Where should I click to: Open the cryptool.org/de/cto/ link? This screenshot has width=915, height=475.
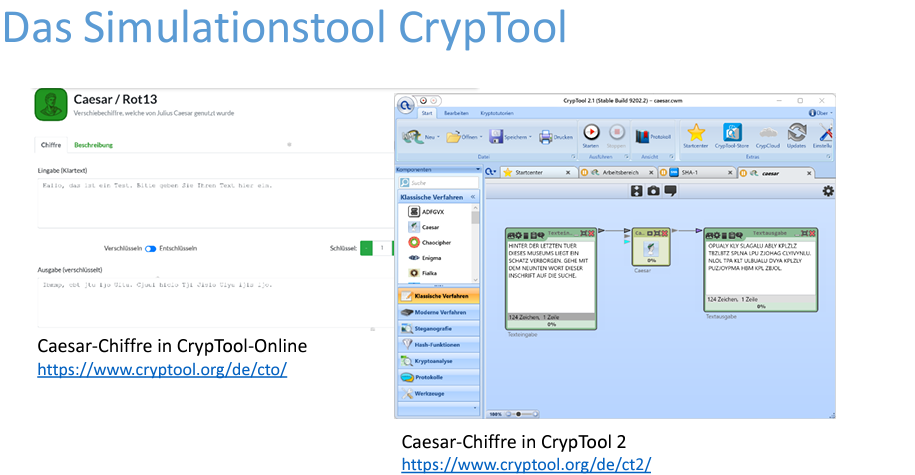point(162,369)
